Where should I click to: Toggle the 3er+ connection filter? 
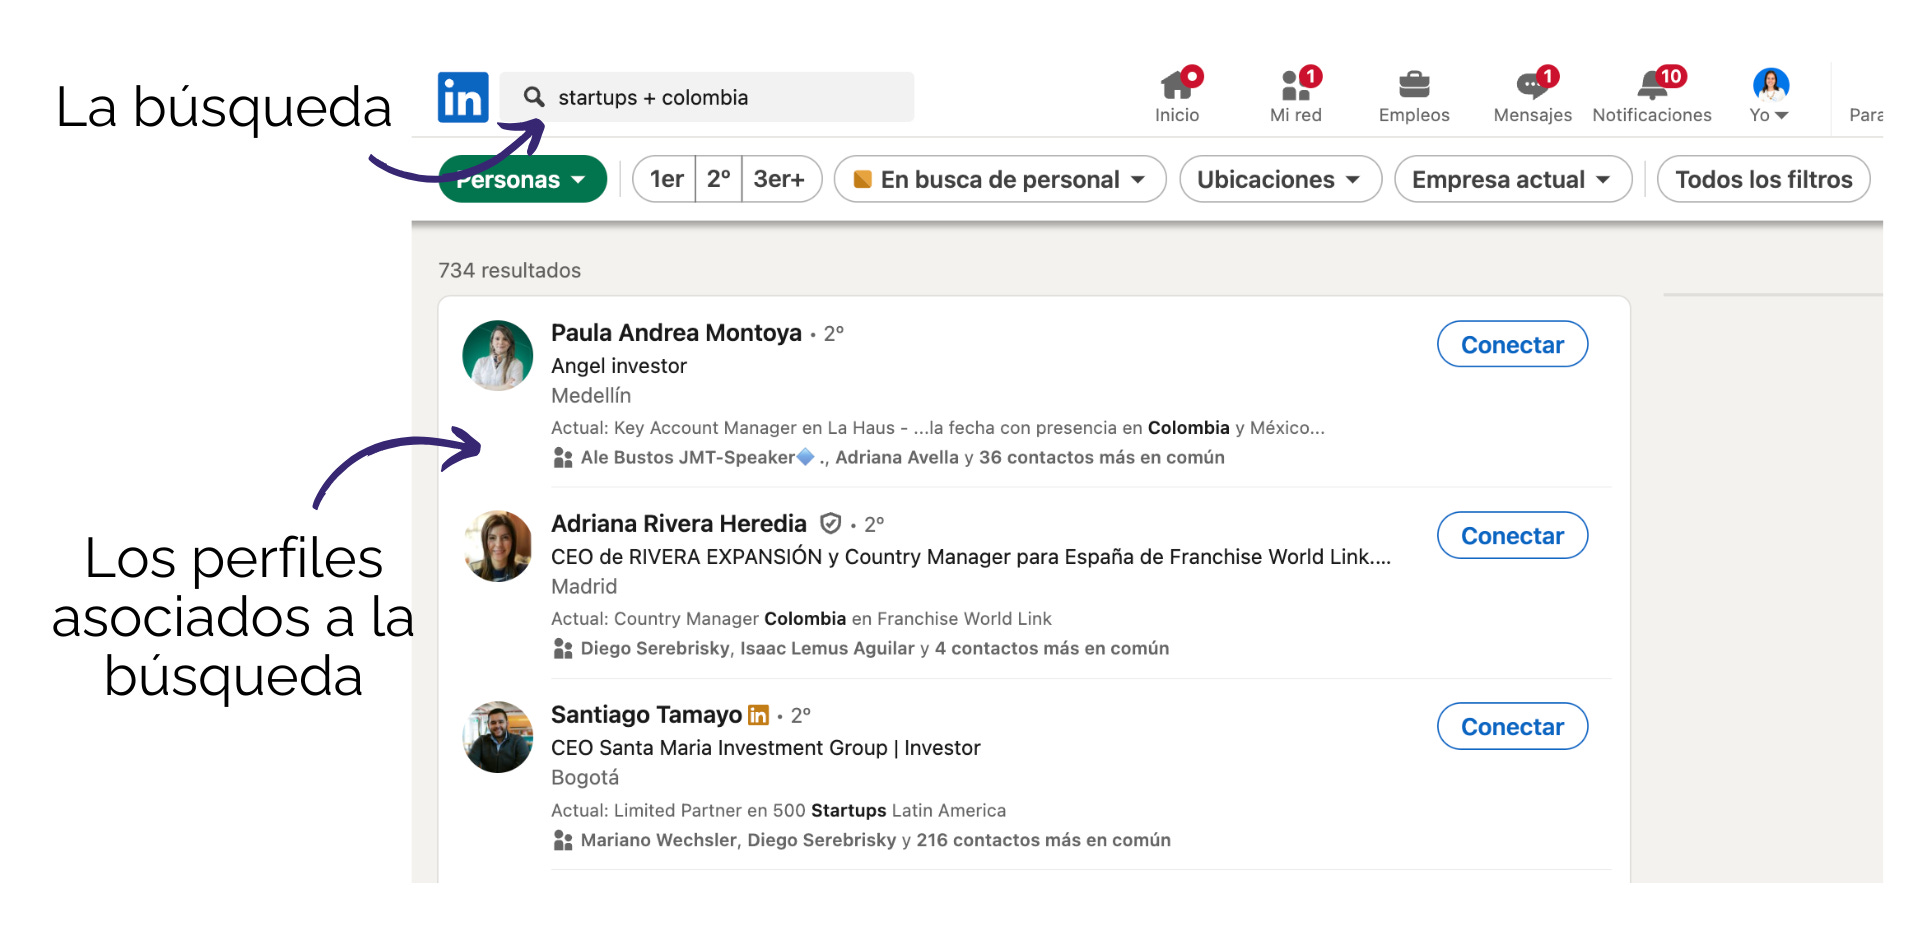(780, 179)
